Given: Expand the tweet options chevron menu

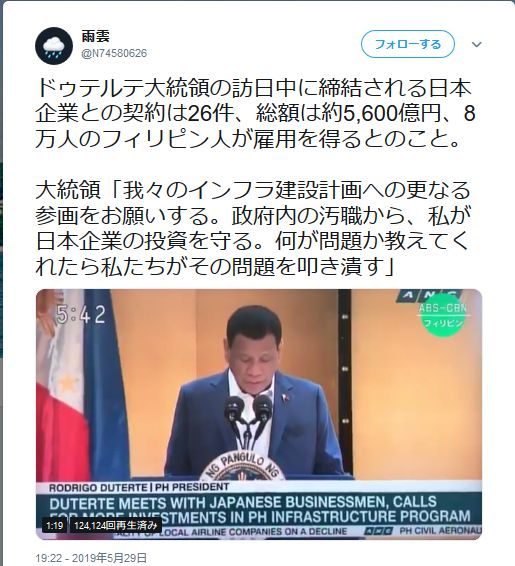Looking at the screenshot, I should click(x=477, y=44).
